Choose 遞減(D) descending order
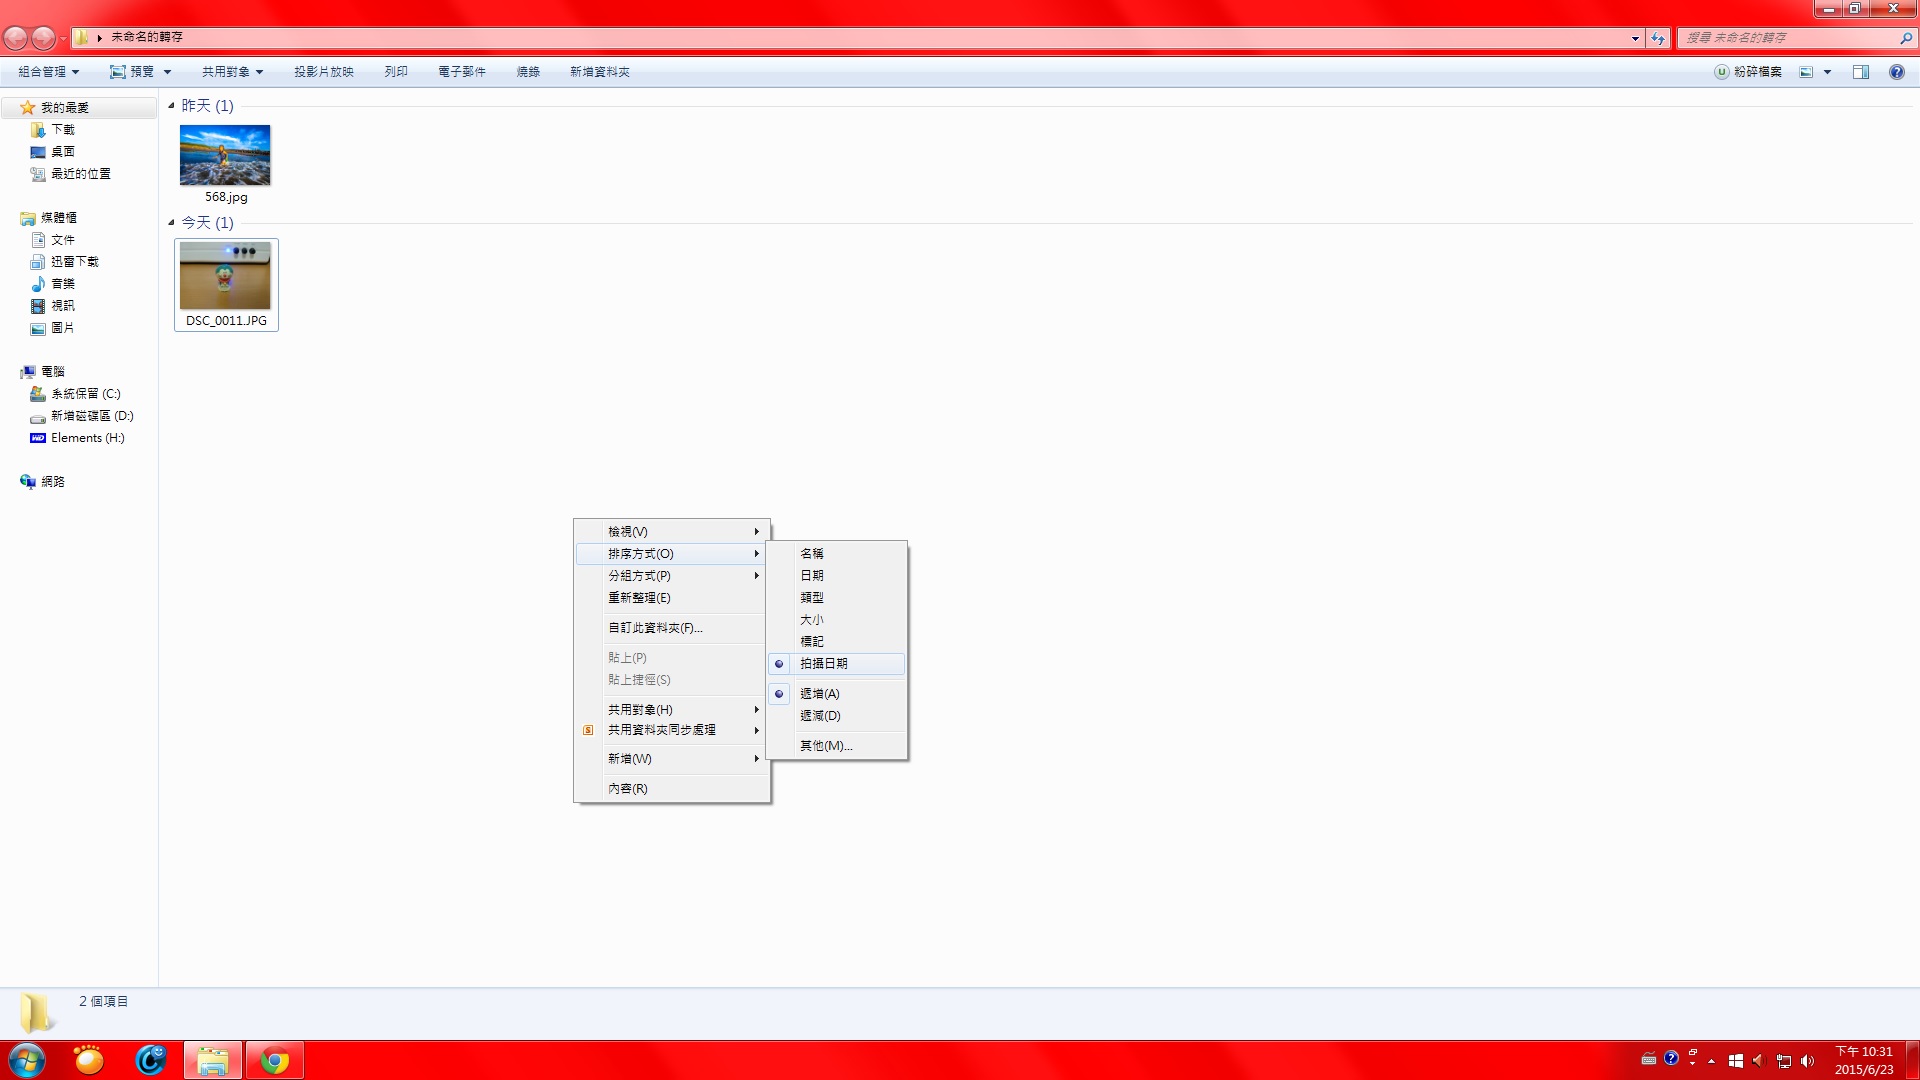 (x=820, y=716)
